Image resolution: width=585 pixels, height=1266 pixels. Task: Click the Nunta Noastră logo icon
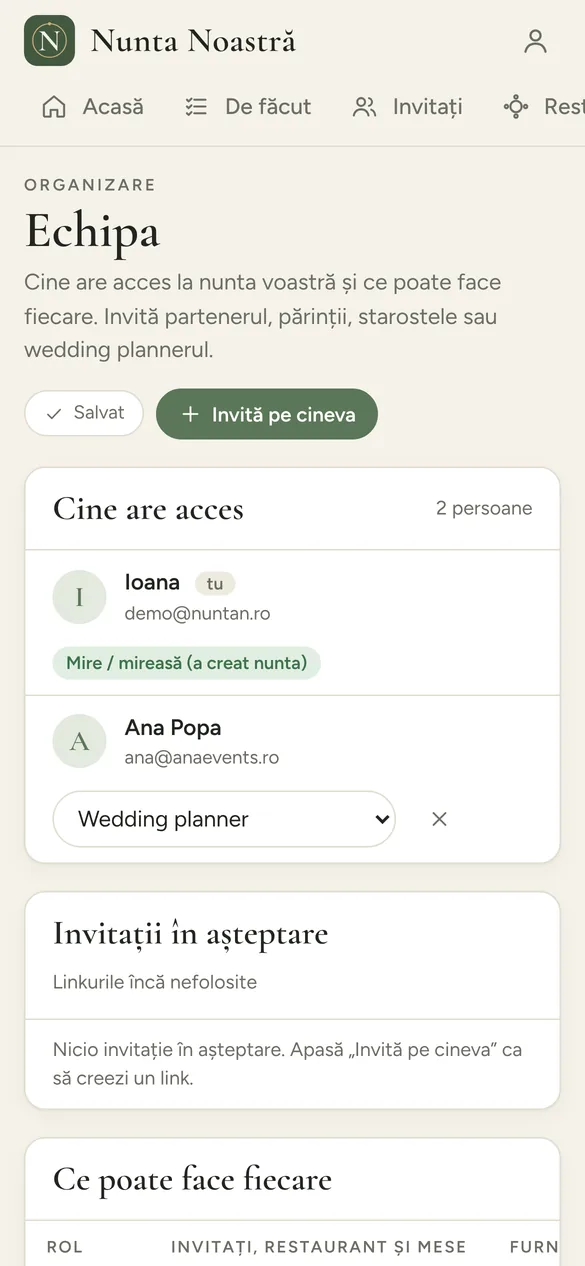click(49, 41)
